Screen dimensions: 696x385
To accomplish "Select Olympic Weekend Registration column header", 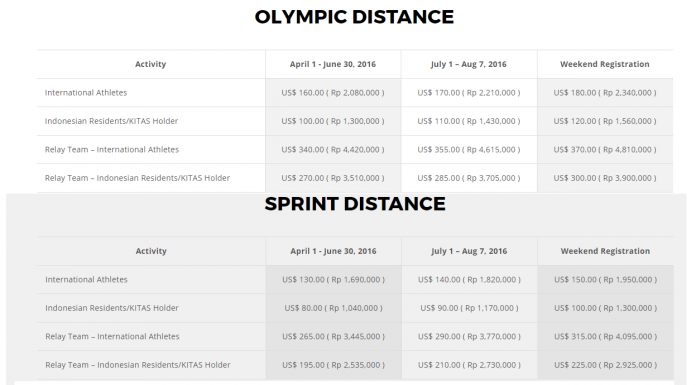I will (x=605, y=64).
